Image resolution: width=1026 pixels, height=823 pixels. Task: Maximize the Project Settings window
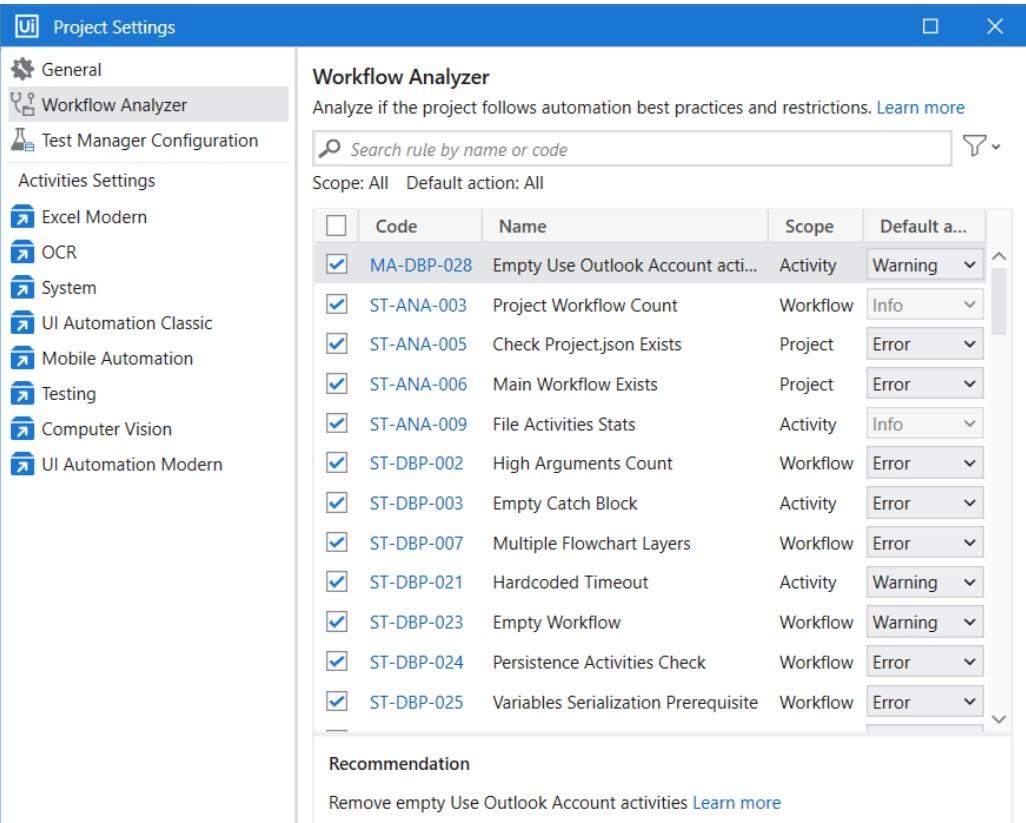click(x=930, y=26)
